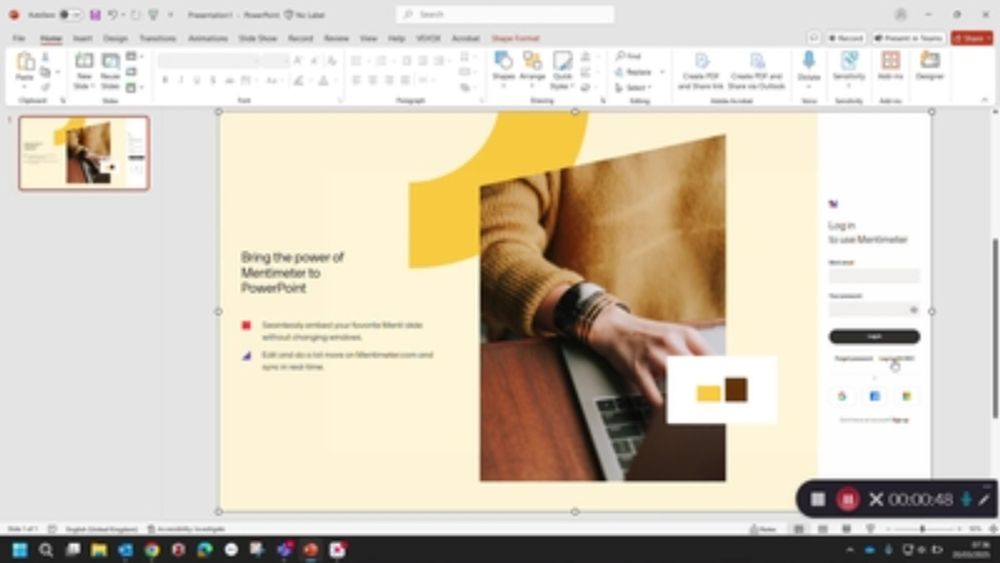
Task: Click Create PDF and Share via Outlook
Action: click(x=756, y=70)
